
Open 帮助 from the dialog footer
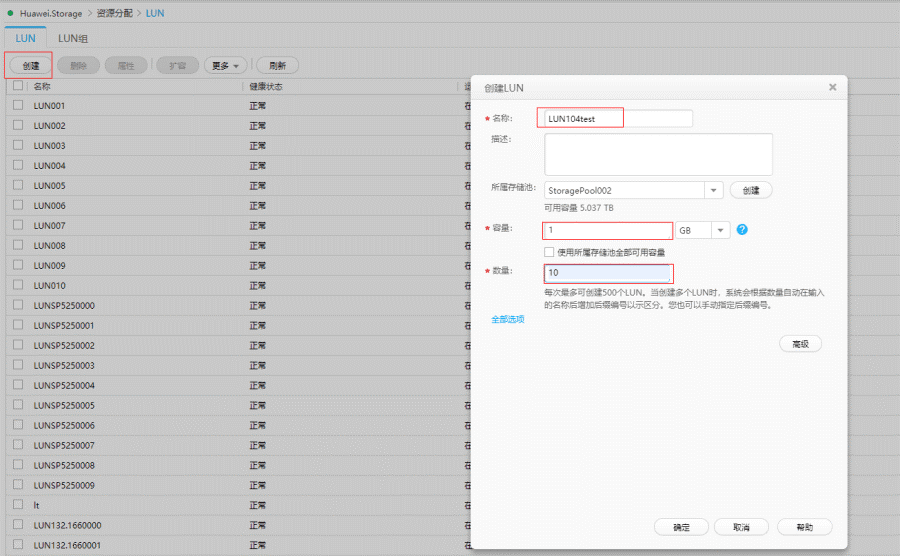click(x=805, y=527)
